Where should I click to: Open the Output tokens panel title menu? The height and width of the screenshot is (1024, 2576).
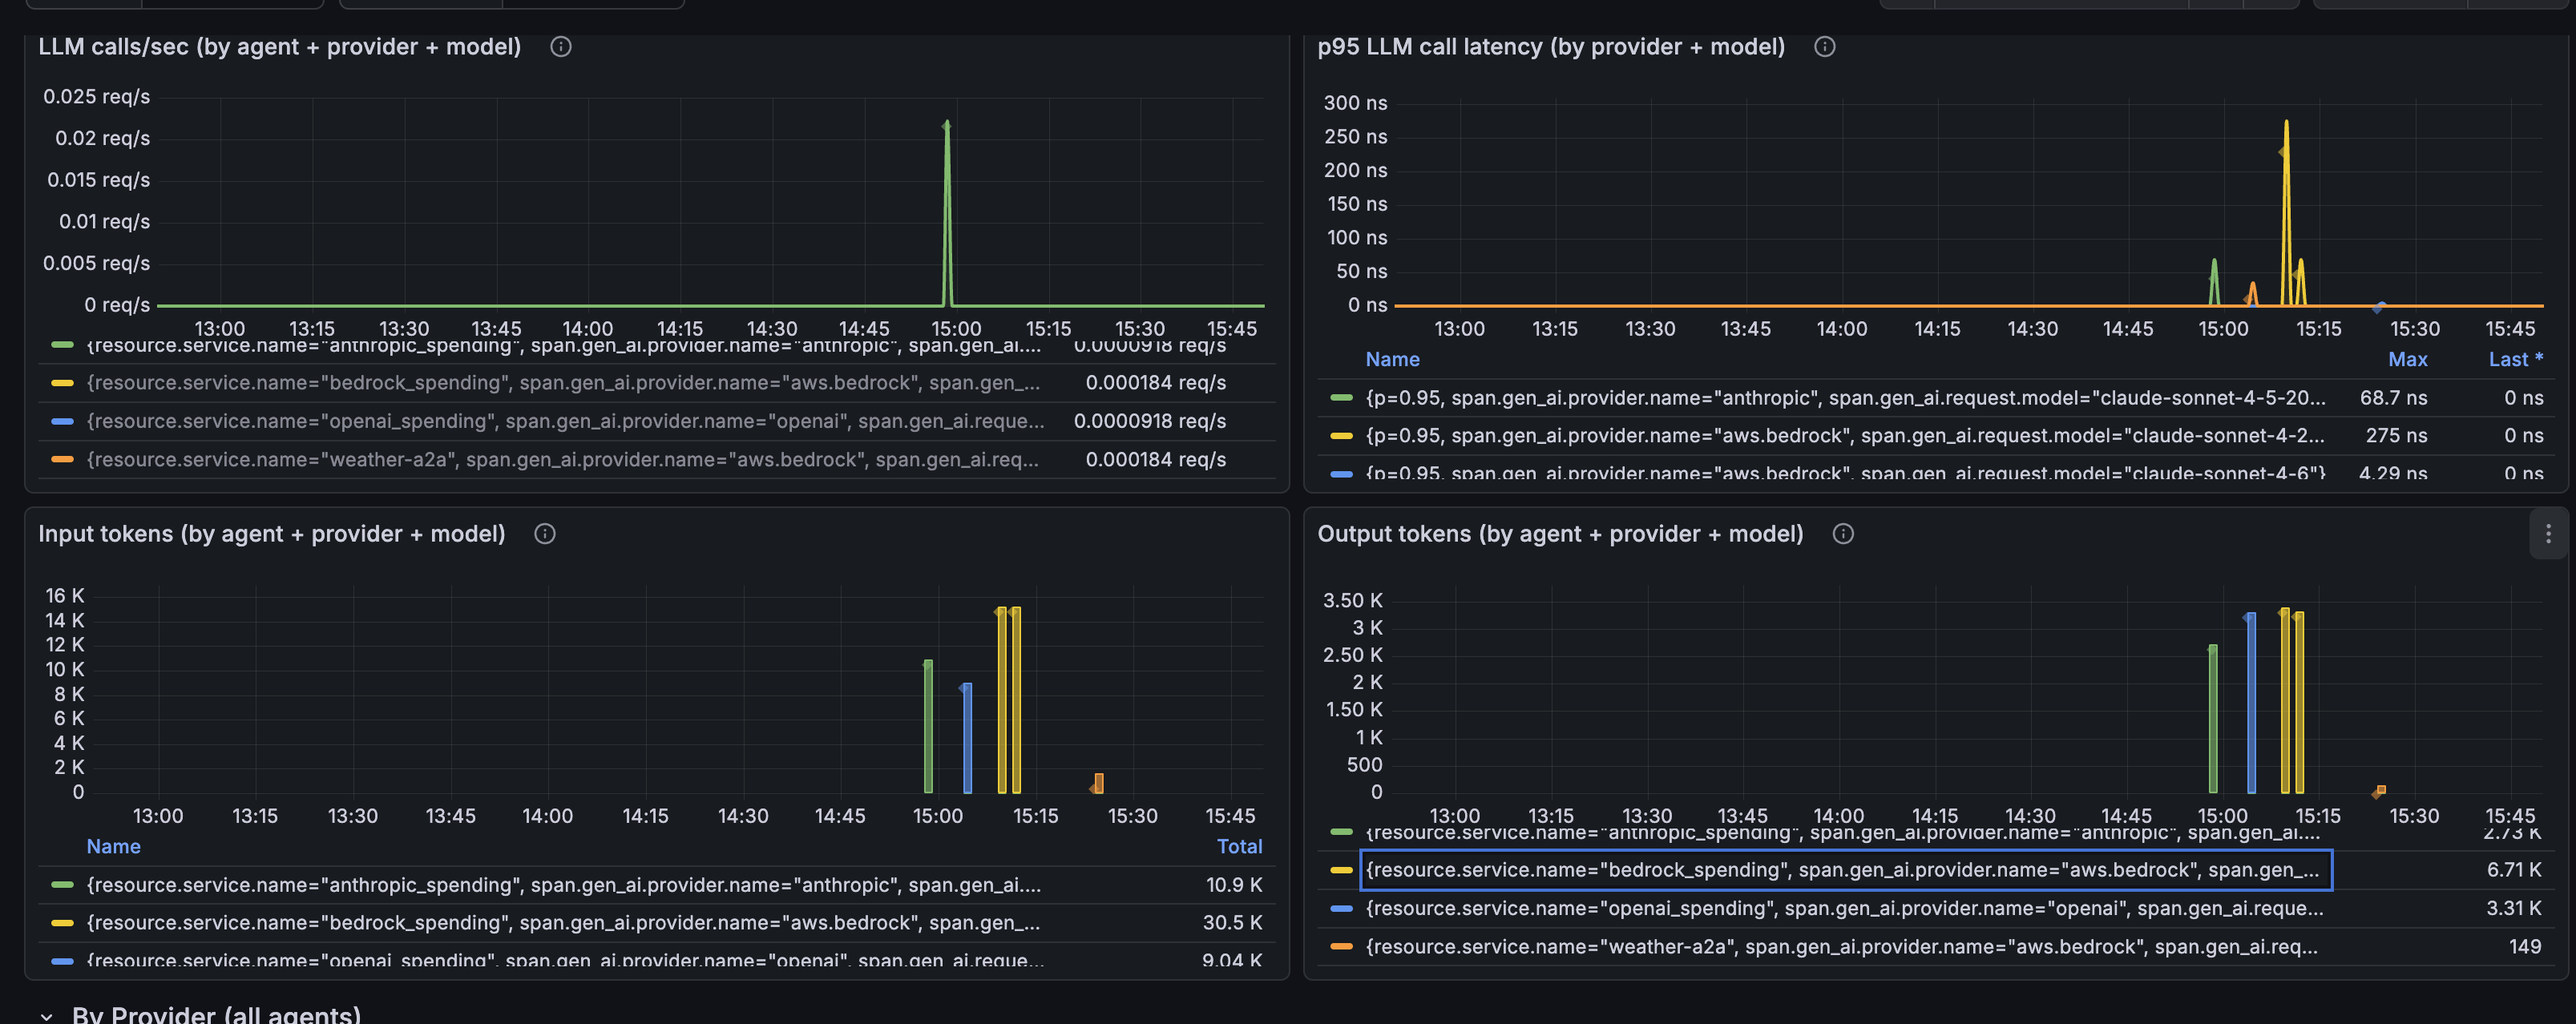click(x=1560, y=534)
